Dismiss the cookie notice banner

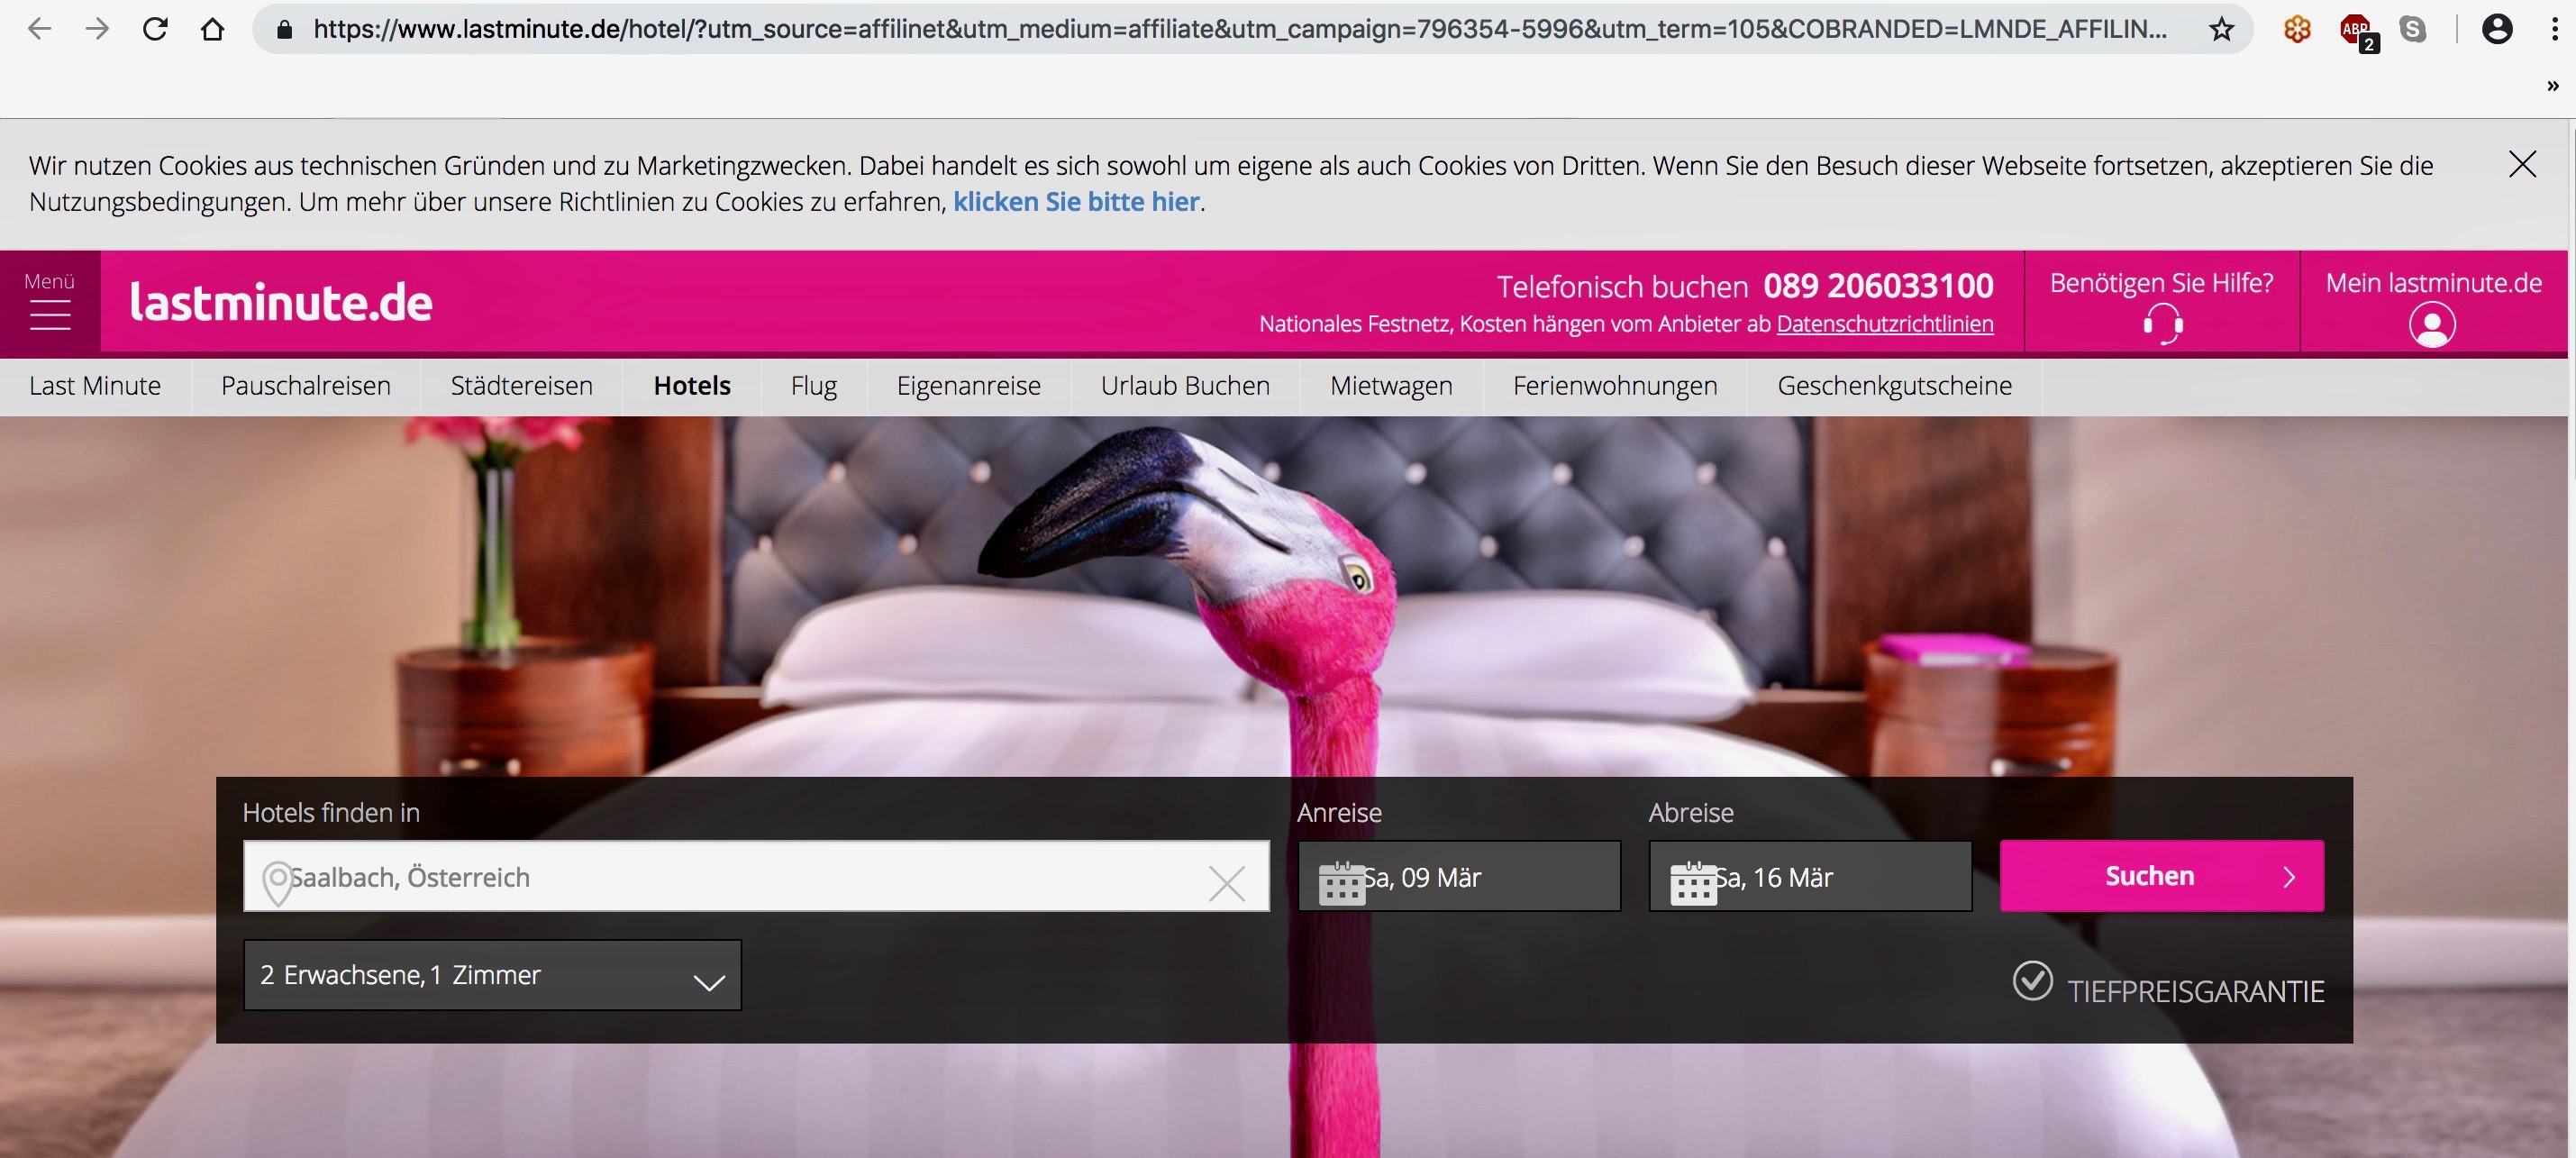[x=2522, y=164]
